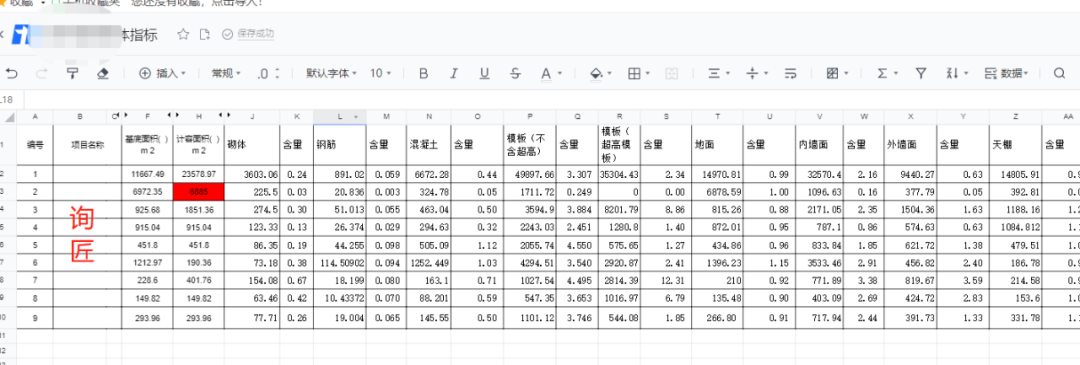The height and width of the screenshot is (365, 1080).
Task: Select the Format Painter tool
Action: [x=72, y=73]
